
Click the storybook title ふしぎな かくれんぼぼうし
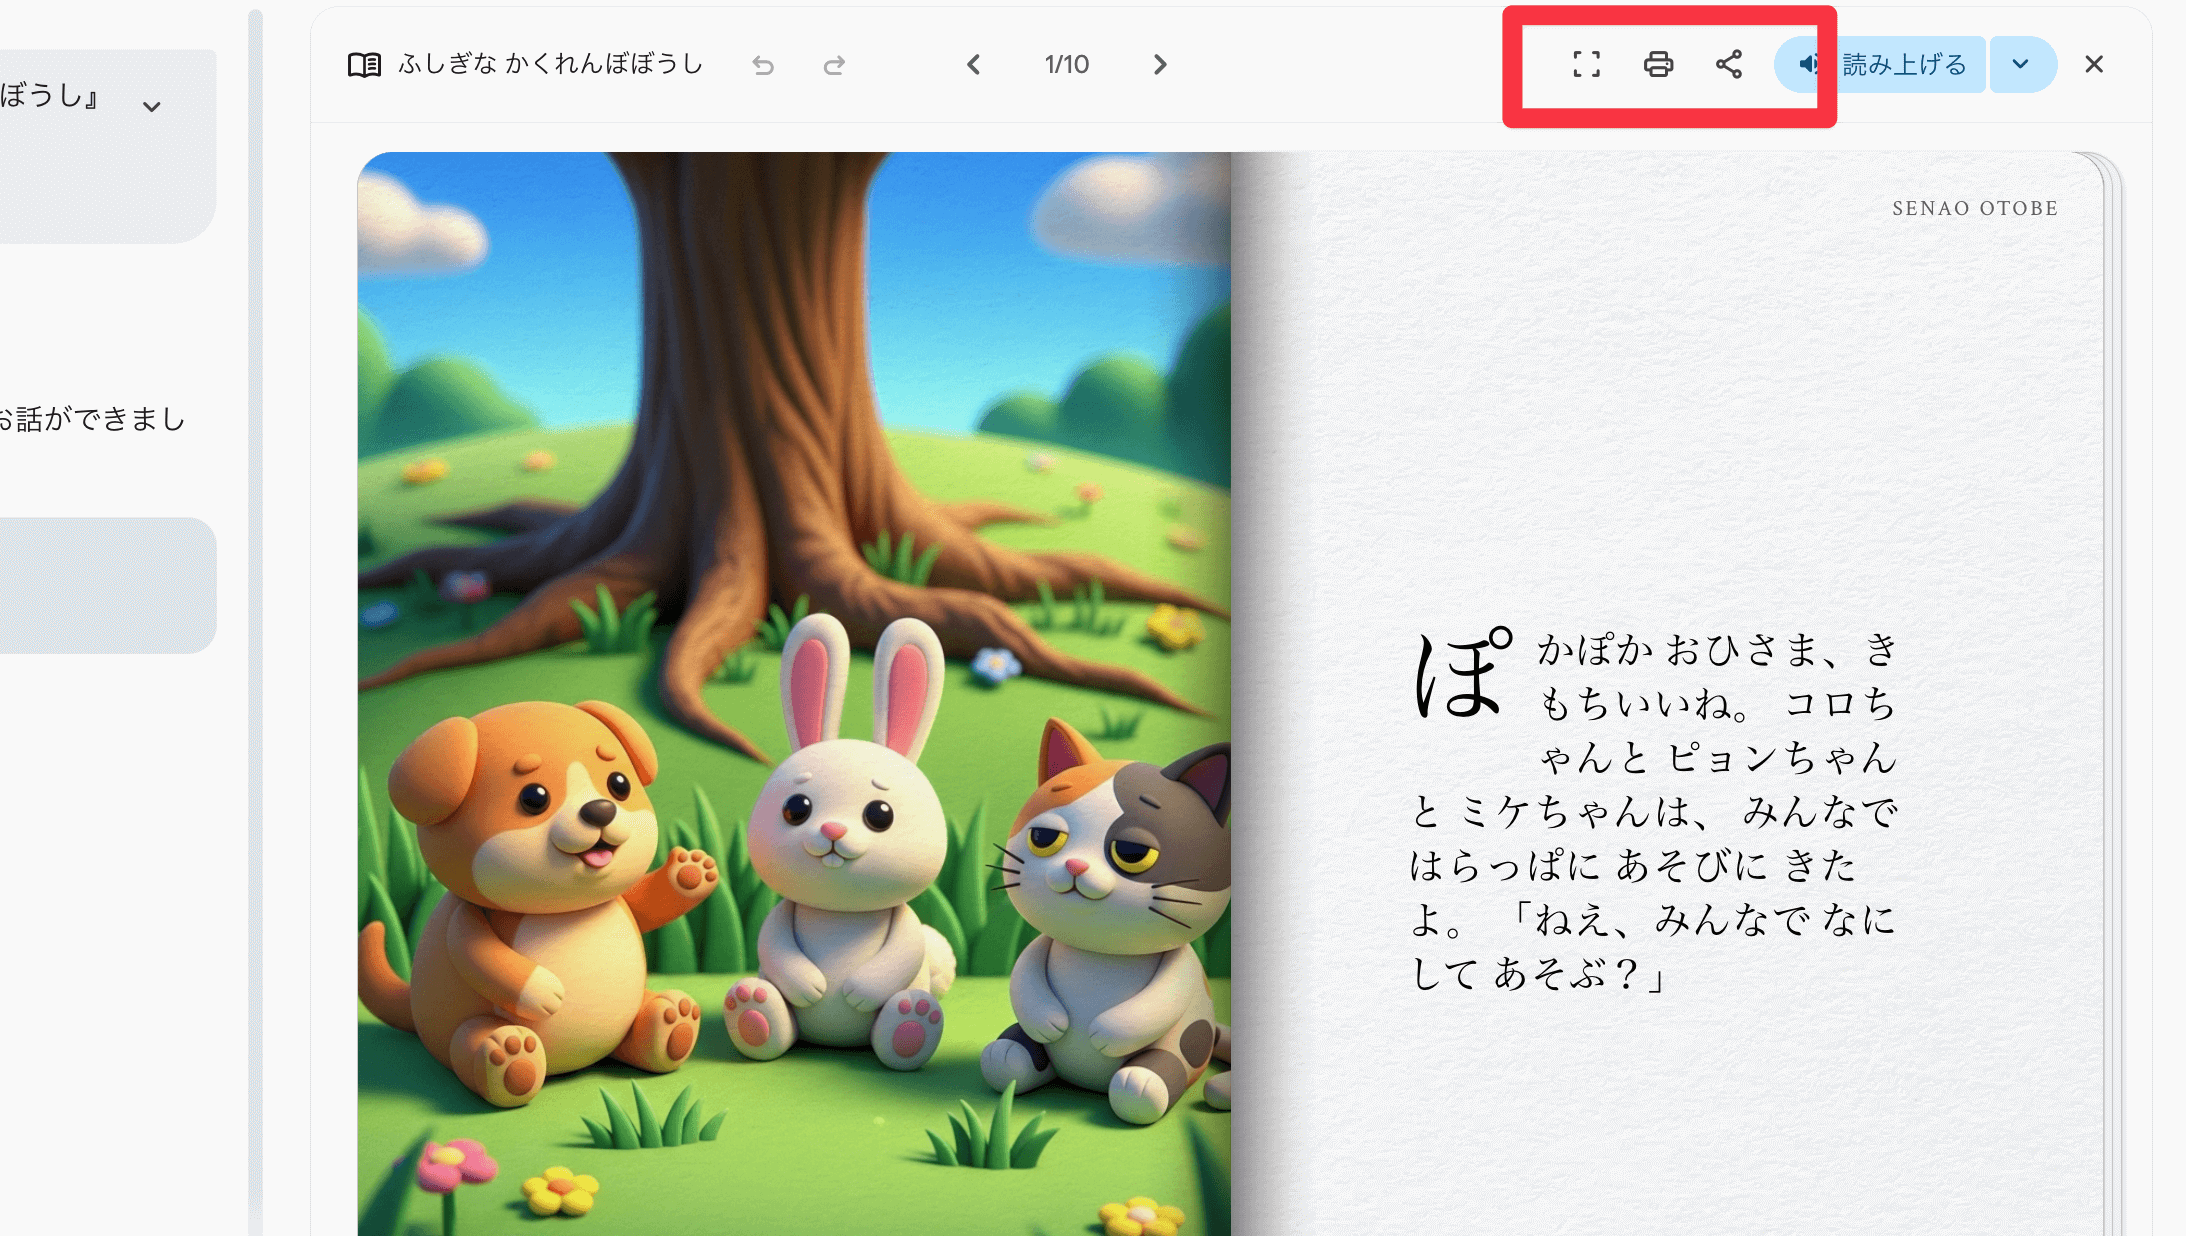(x=550, y=64)
